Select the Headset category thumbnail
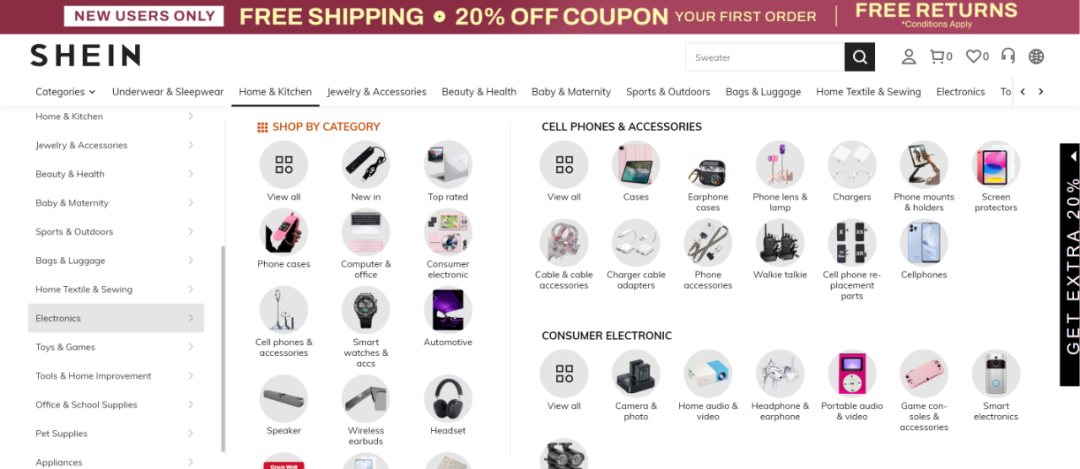This screenshot has height=469, width=1080. [x=448, y=399]
